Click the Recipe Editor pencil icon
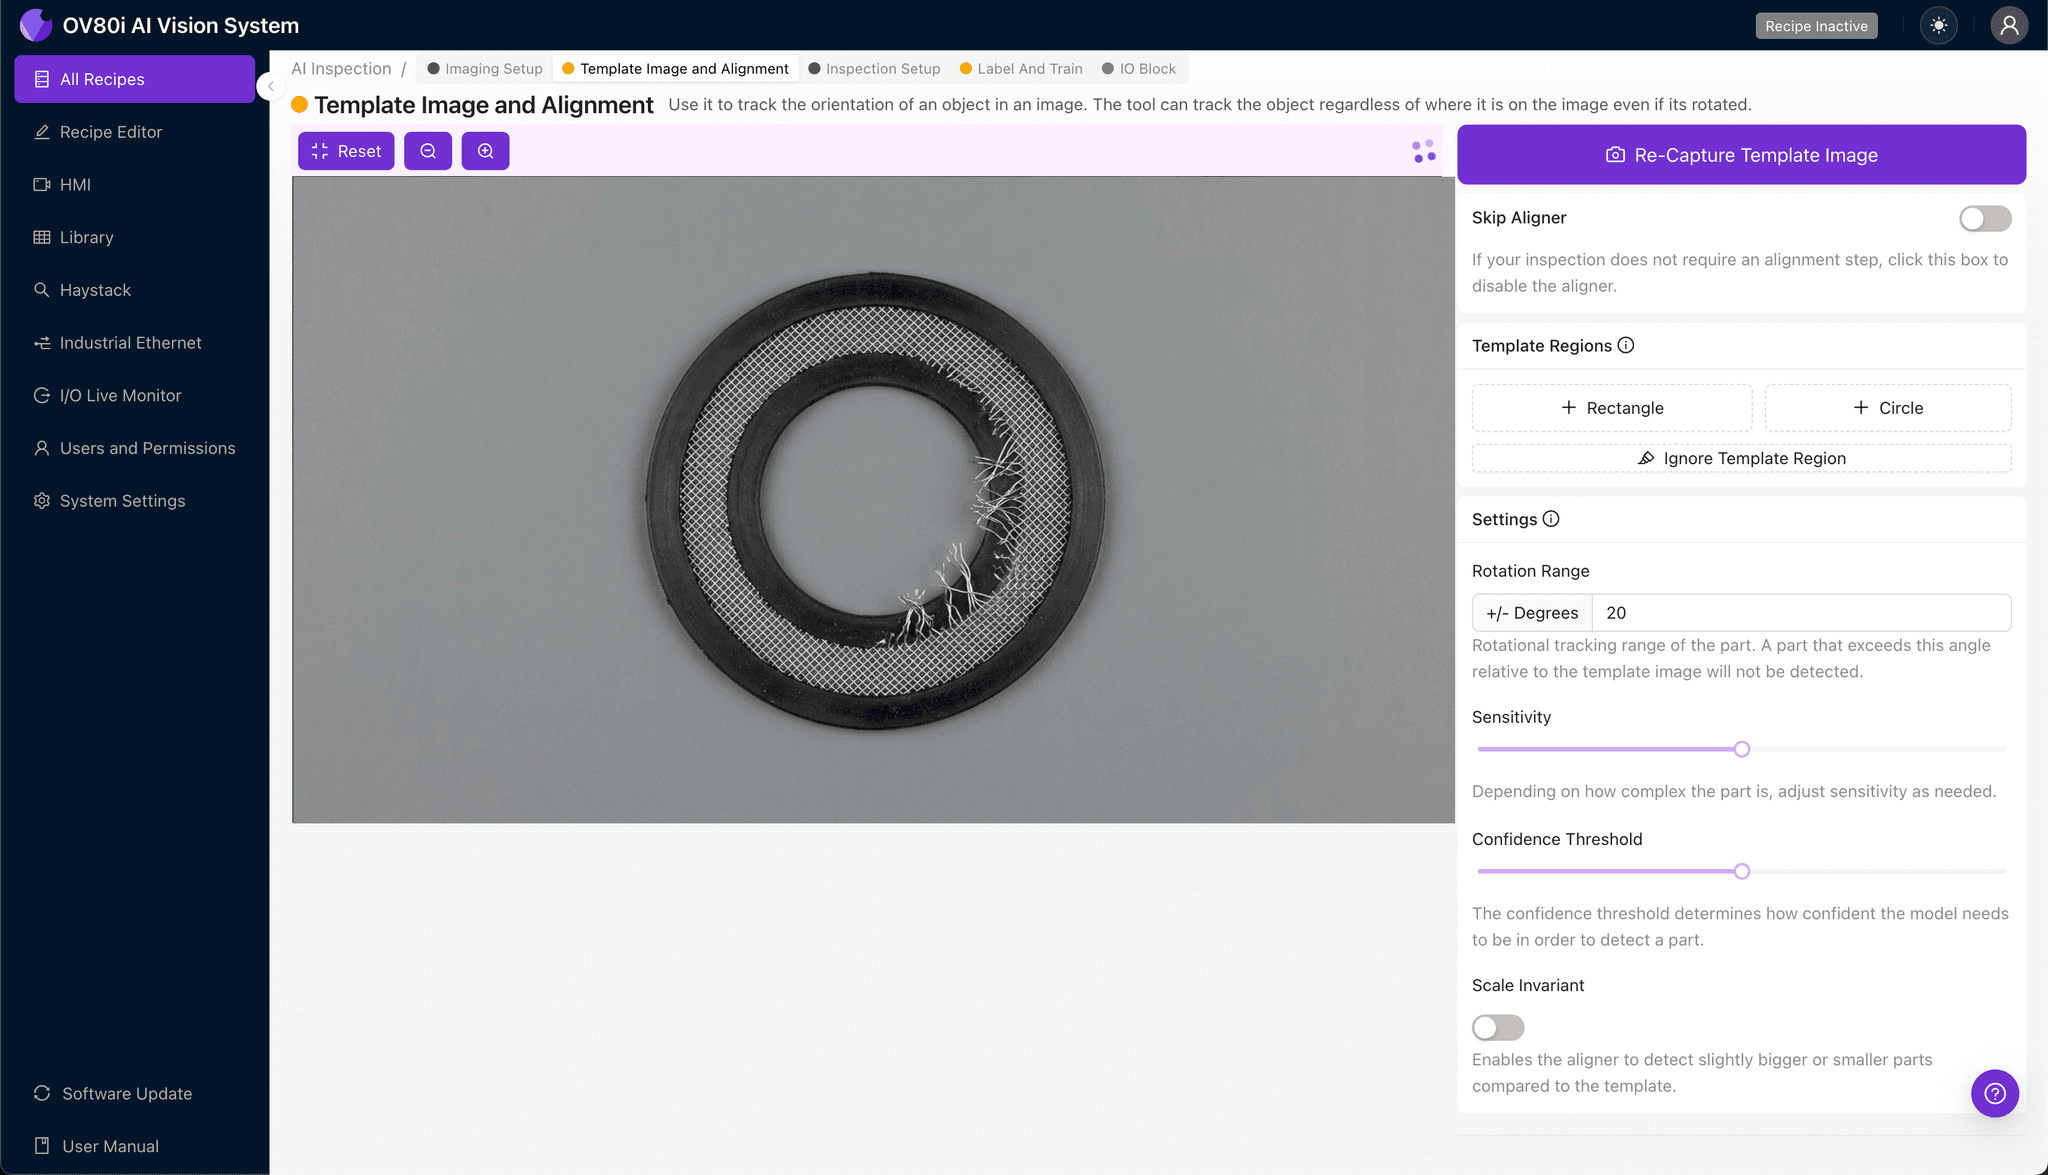Screen dimensions: 2048x1175 tap(42, 132)
